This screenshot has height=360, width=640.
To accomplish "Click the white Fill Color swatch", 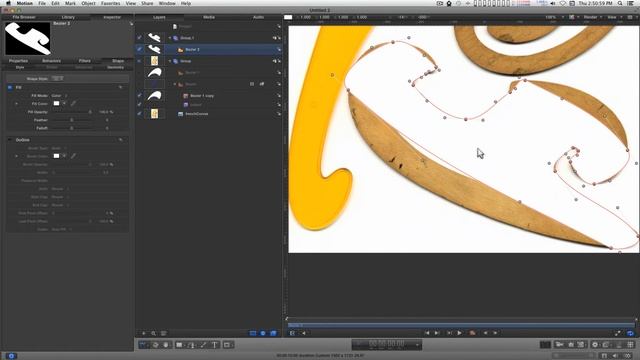I will point(56,104).
